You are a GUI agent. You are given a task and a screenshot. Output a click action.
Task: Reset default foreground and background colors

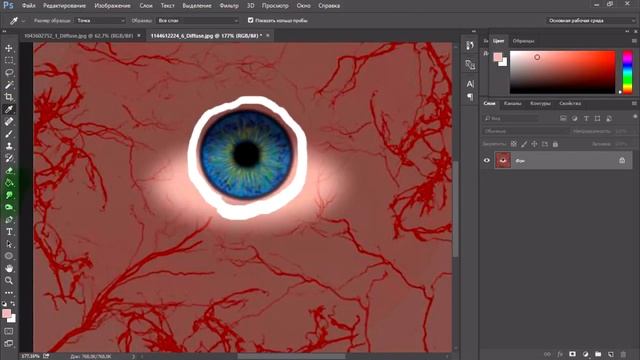click(4, 304)
